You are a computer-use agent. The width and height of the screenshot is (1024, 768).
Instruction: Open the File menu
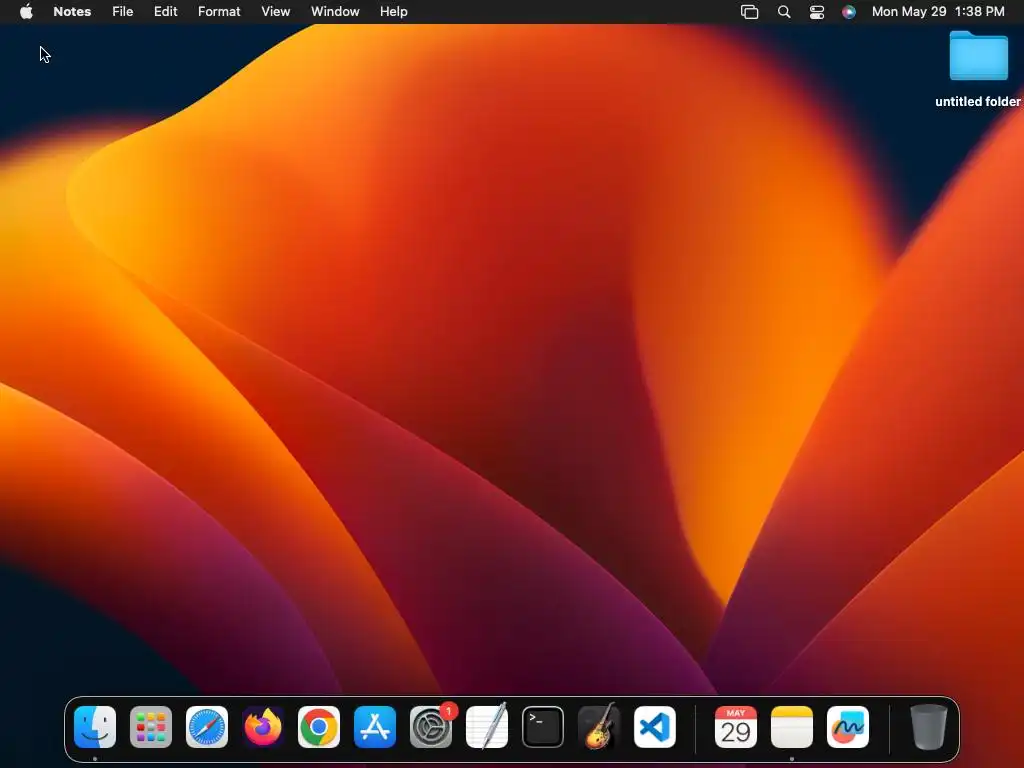[123, 12]
